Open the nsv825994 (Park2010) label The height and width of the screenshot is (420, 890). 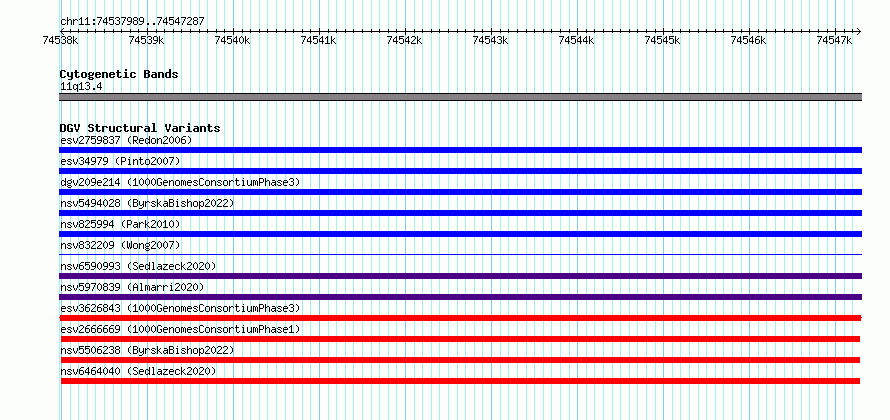click(x=120, y=224)
